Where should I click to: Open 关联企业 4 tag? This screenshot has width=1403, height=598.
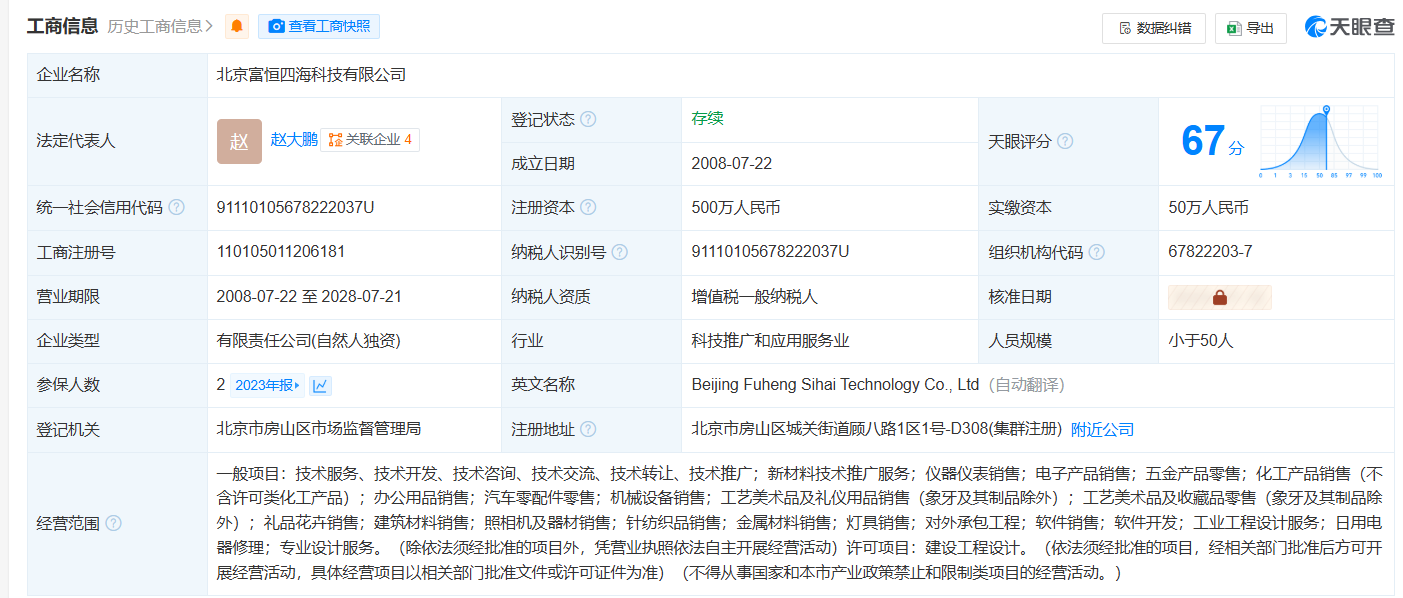pos(370,140)
